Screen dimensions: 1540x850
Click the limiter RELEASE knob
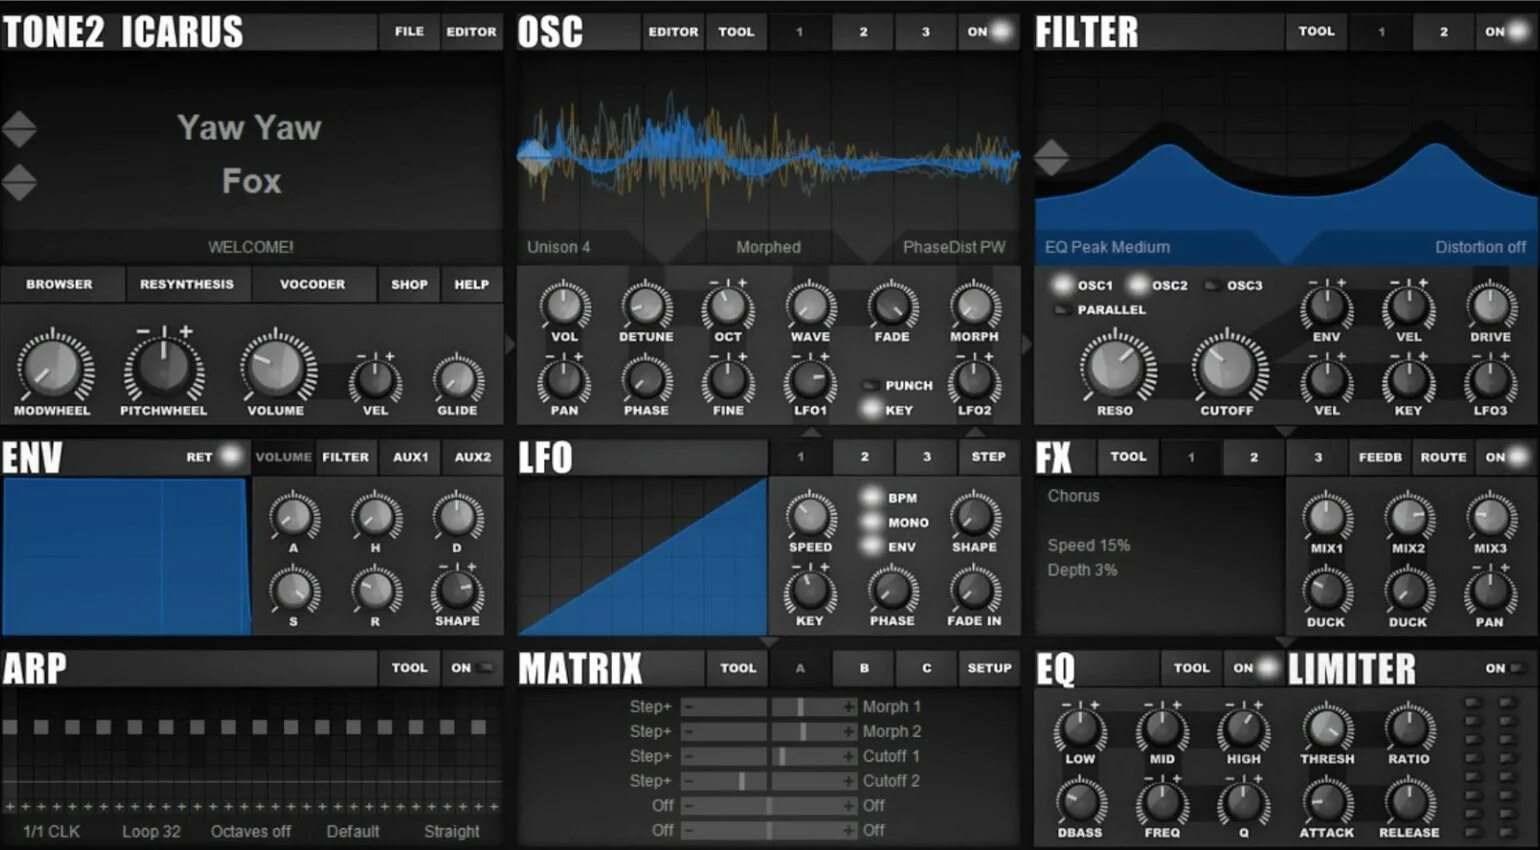(1408, 801)
